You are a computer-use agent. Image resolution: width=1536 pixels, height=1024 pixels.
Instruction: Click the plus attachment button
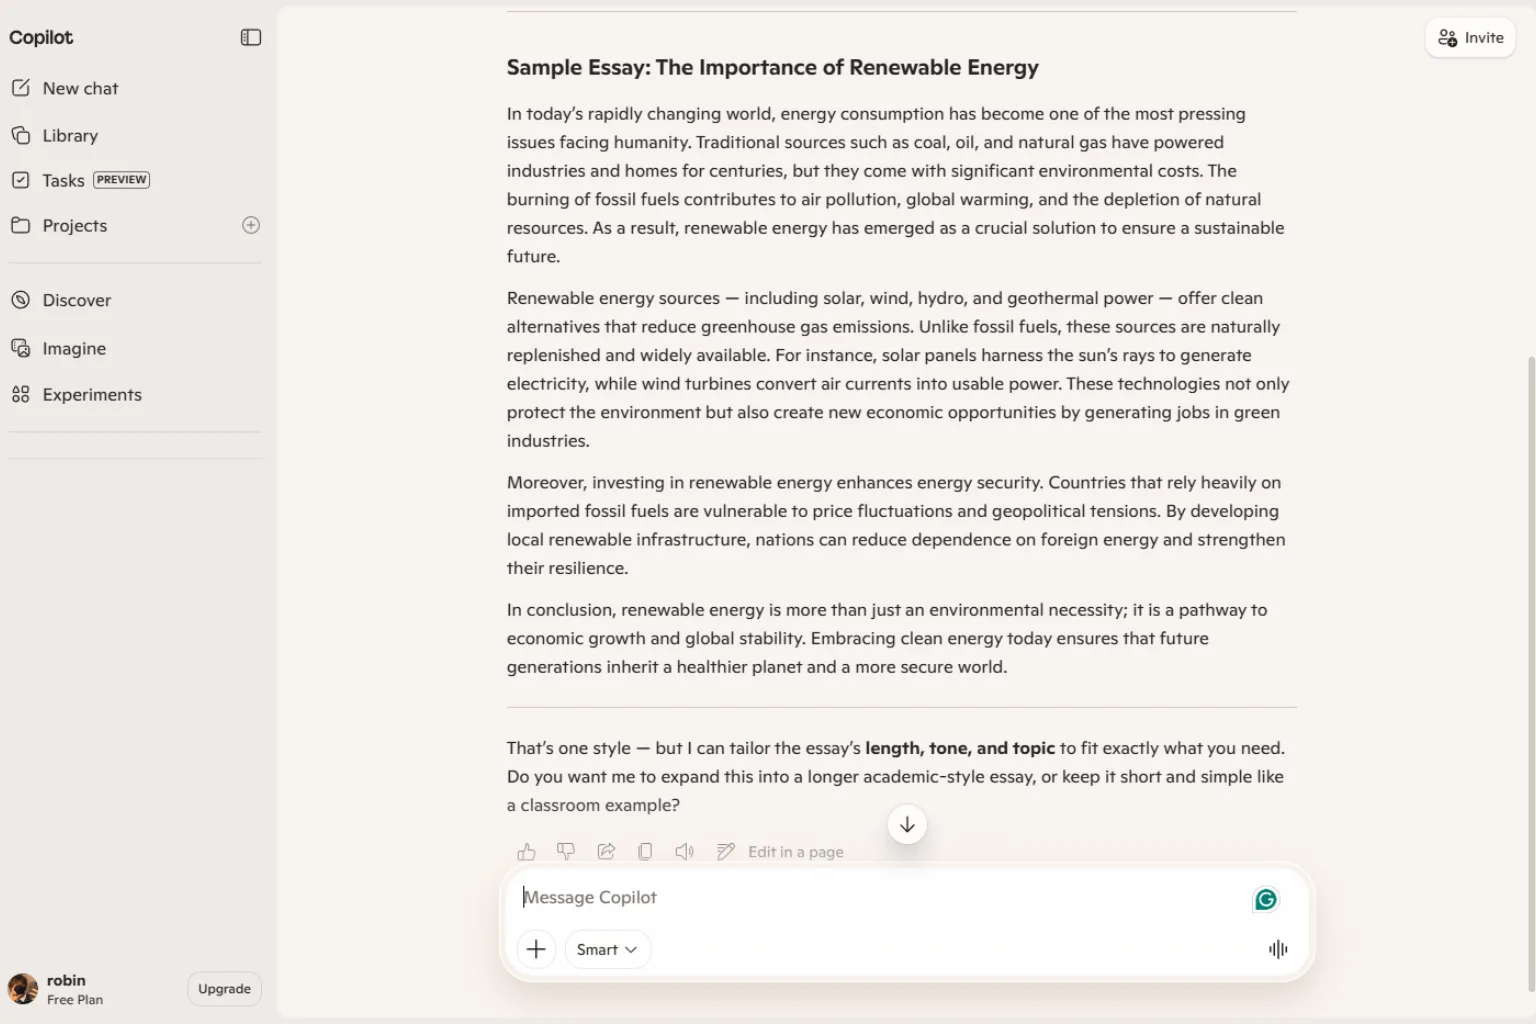[x=536, y=949]
